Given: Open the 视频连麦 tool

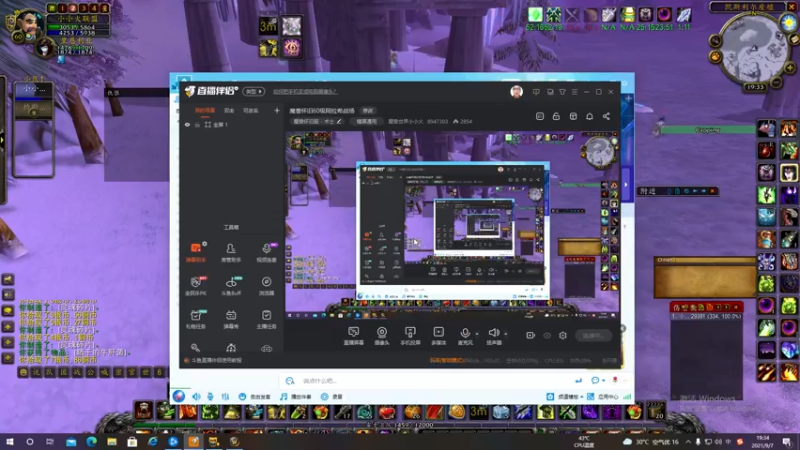Looking at the screenshot, I should click(x=266, y=252).
